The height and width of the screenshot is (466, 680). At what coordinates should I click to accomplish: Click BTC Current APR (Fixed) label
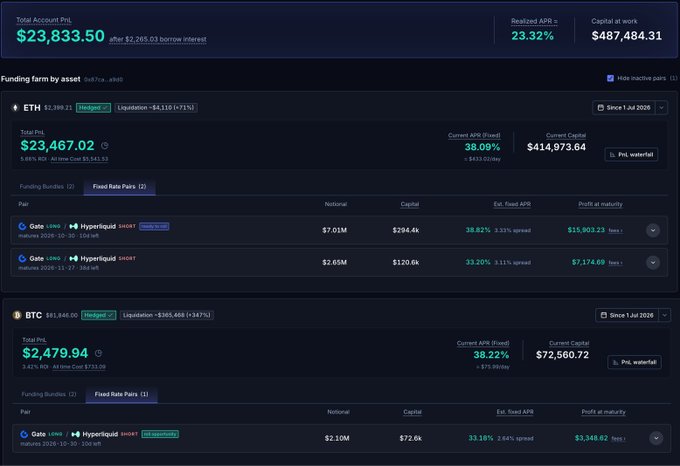[x=483, y=343]
